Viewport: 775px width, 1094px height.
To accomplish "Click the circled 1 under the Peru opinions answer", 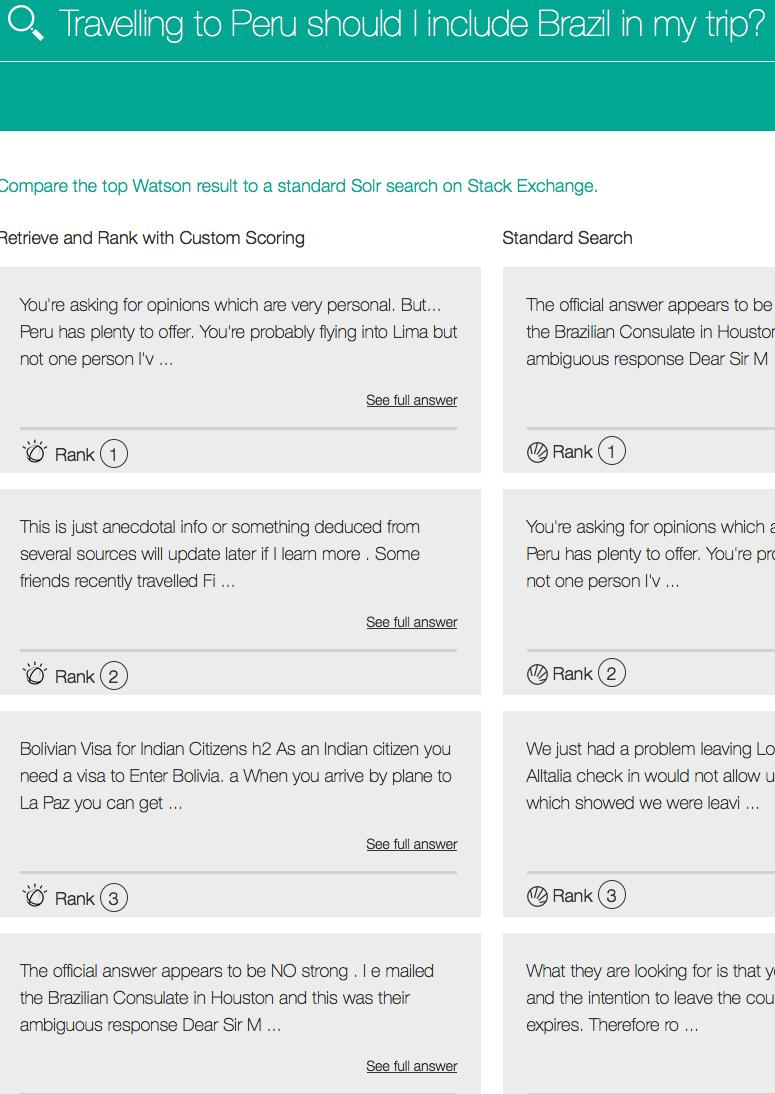I will click(x=114, y=454).
